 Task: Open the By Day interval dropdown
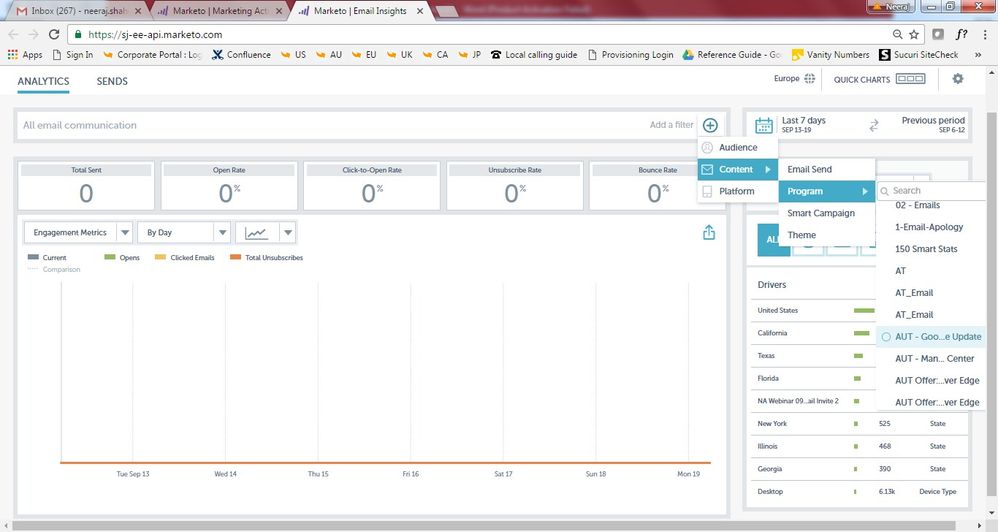tap(222, 232)
